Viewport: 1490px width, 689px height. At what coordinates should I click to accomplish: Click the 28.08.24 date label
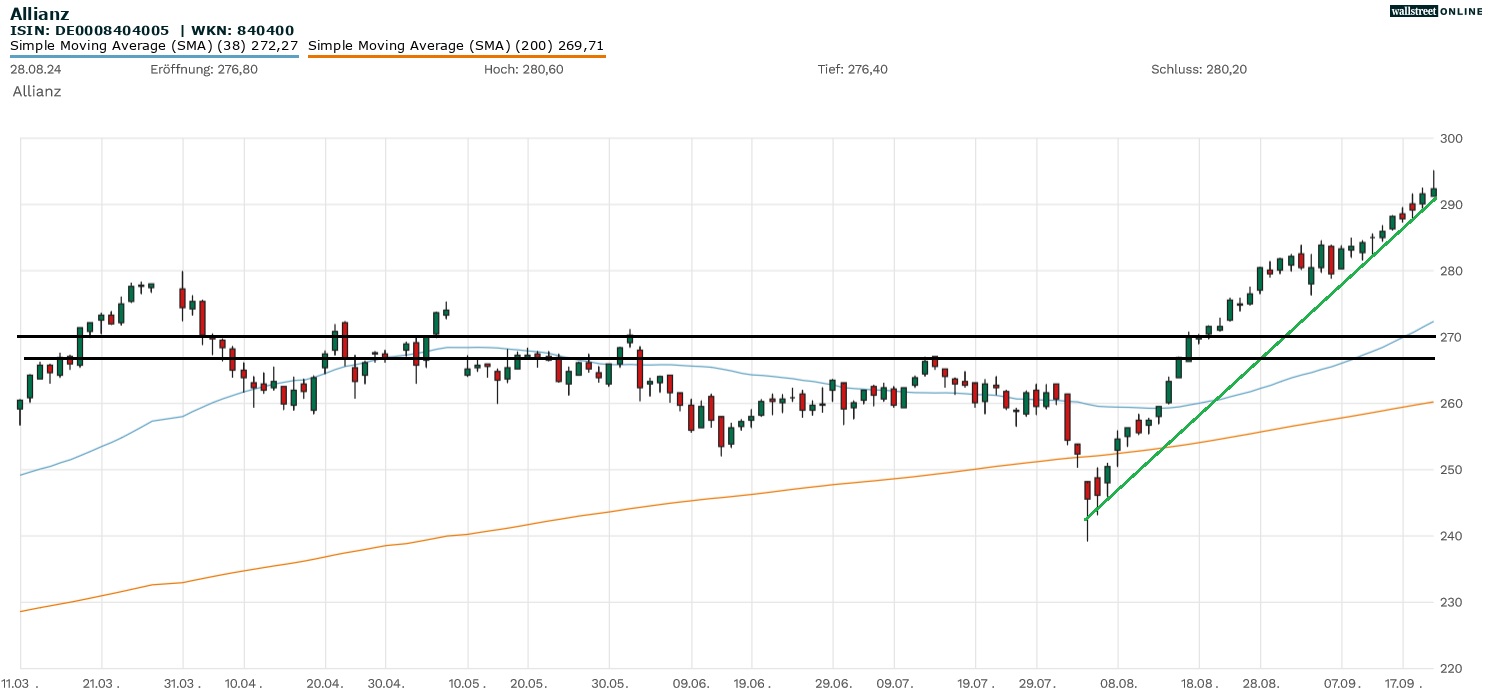[35, 70]
